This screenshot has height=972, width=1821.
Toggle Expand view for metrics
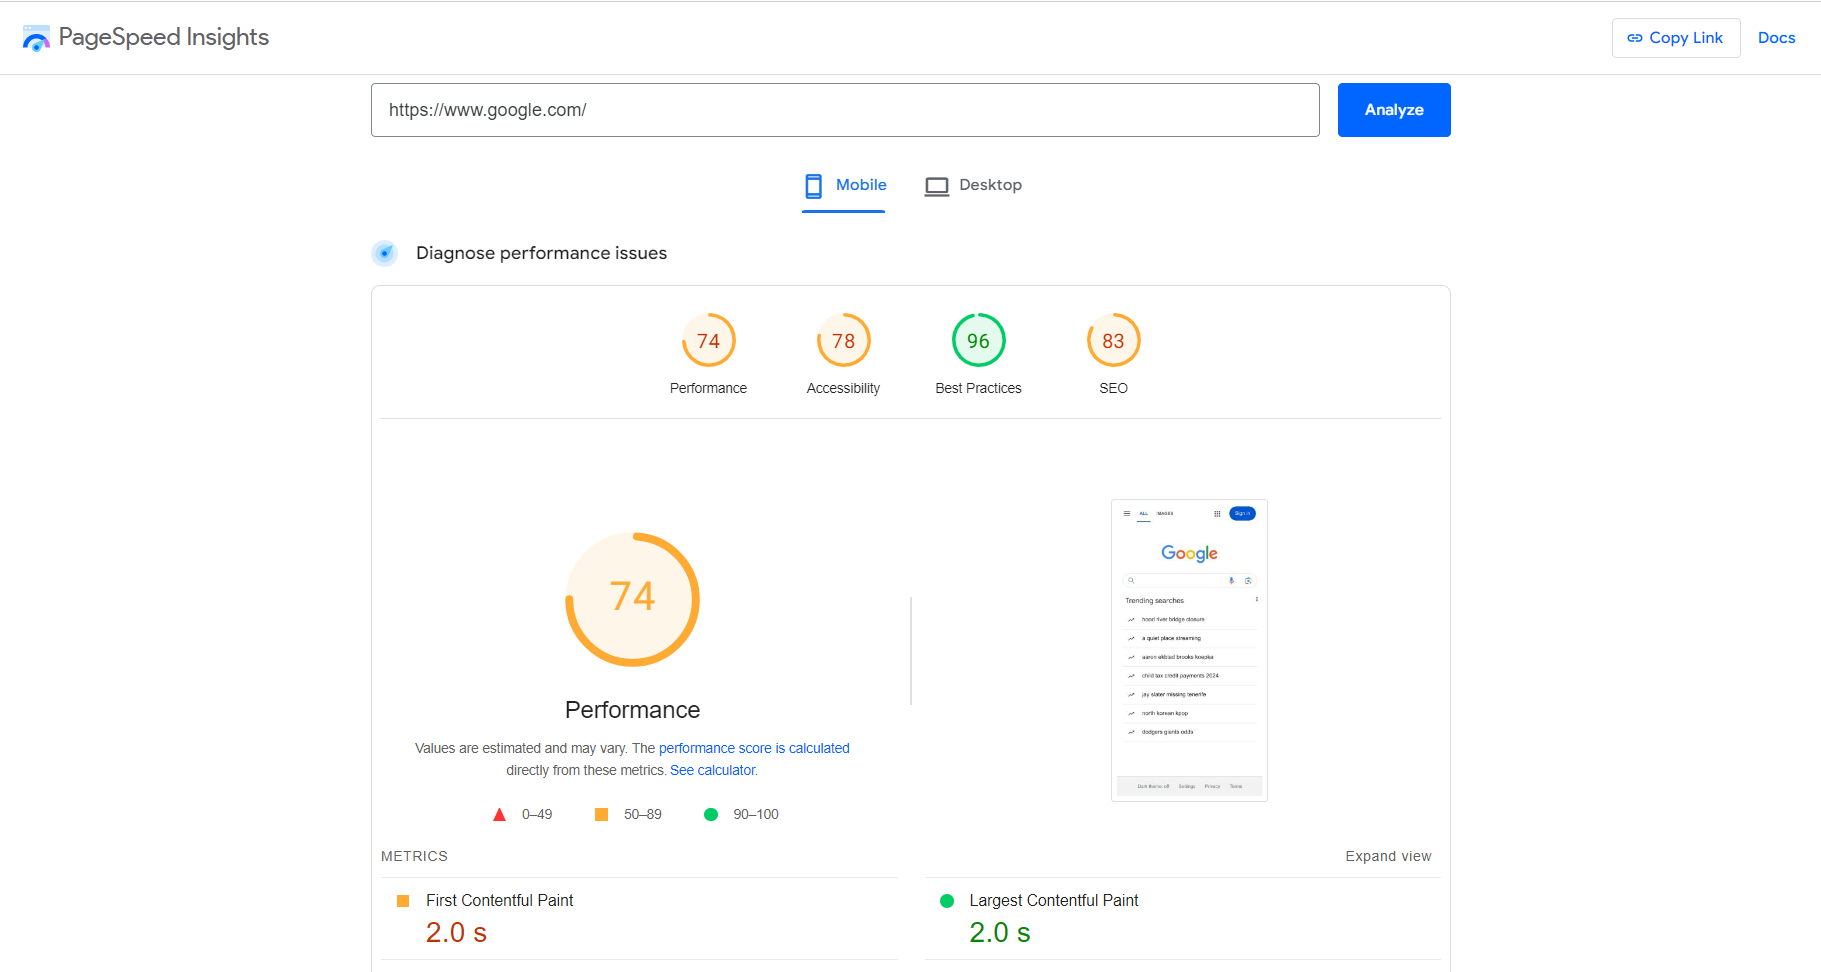click(1388, 856)
